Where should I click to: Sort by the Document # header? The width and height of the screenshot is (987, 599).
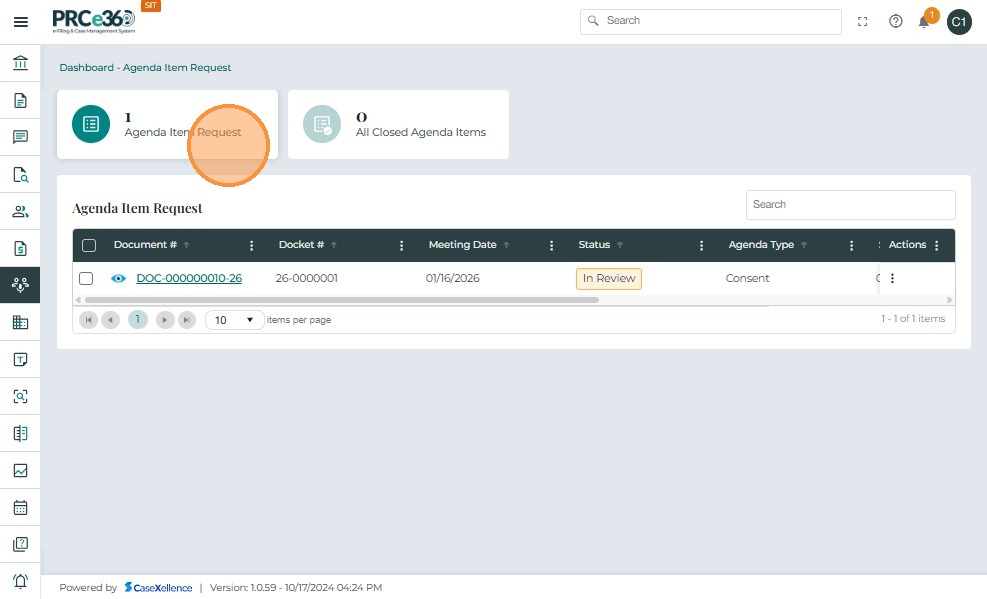tap(145, 245)
